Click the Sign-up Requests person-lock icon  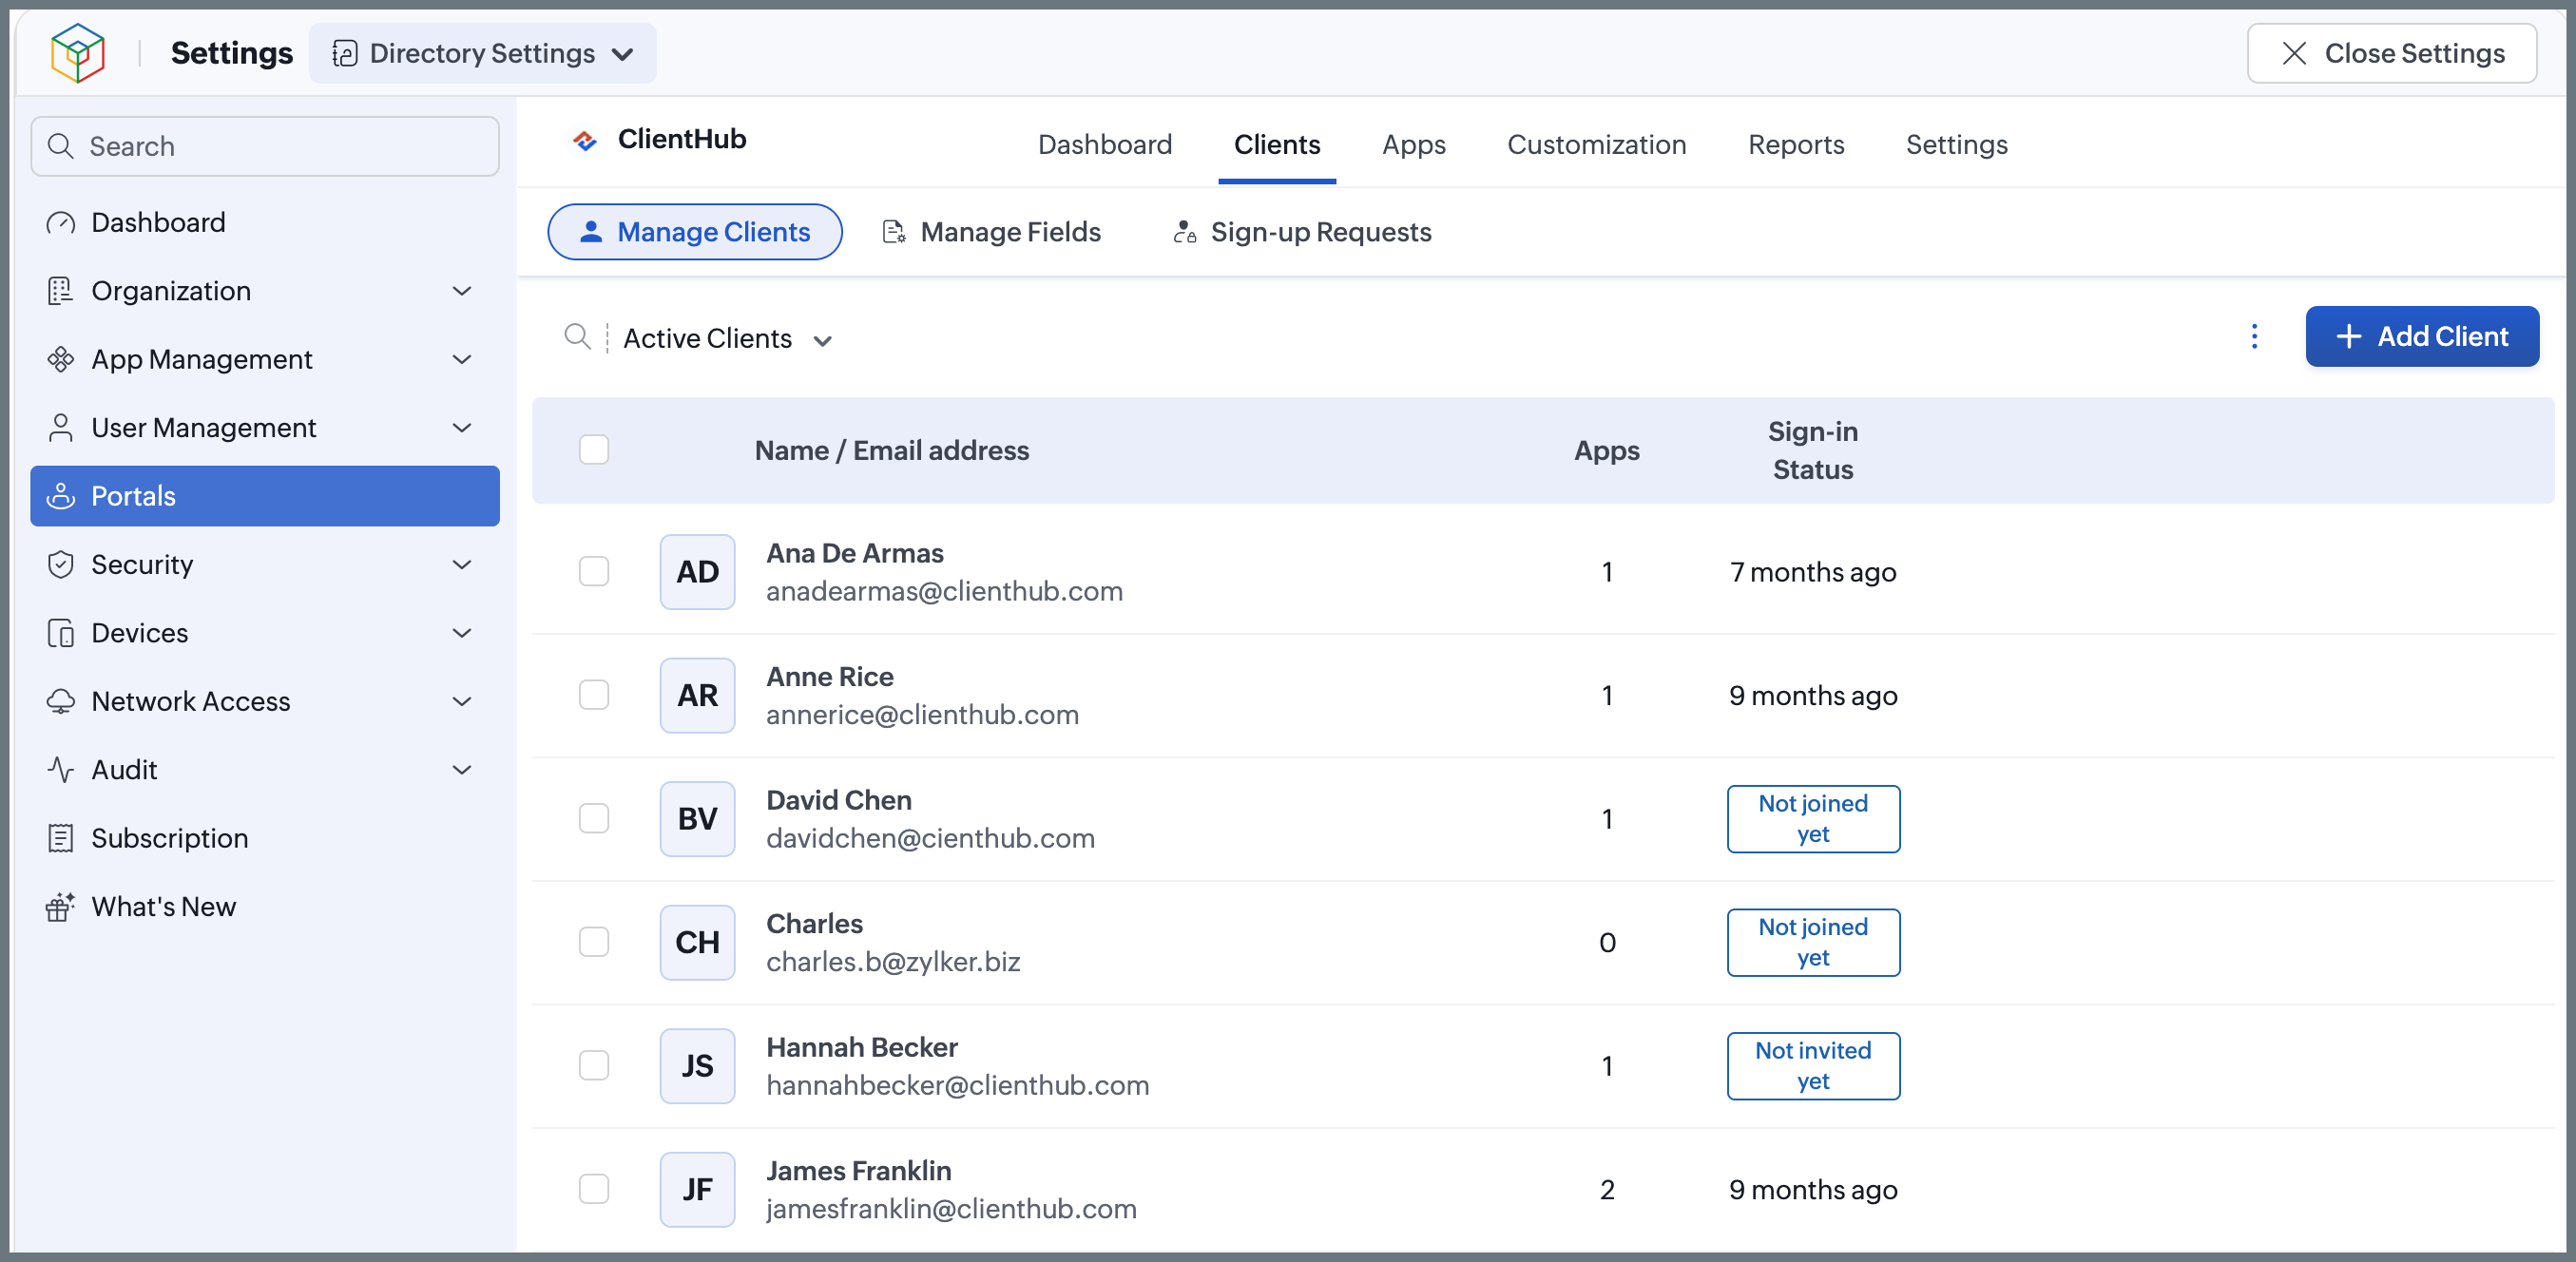click(1185, 232)
